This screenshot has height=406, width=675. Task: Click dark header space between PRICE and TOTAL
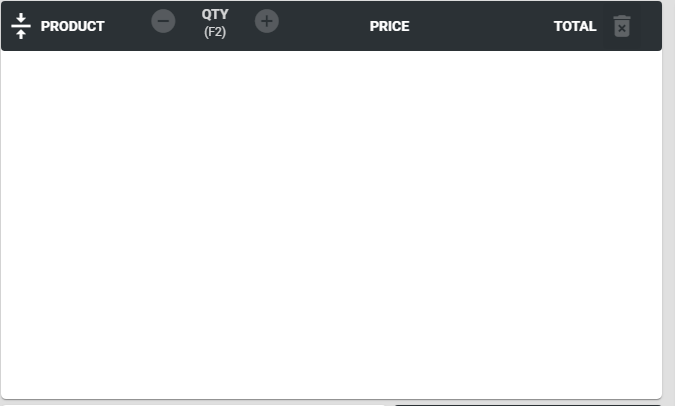tap(481, 26)
